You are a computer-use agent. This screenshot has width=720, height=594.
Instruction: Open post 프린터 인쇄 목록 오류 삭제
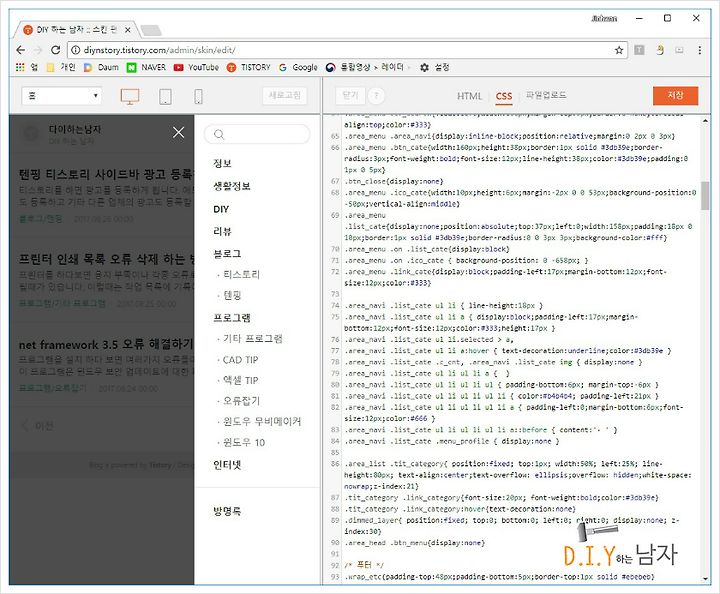tap(106, 259)
